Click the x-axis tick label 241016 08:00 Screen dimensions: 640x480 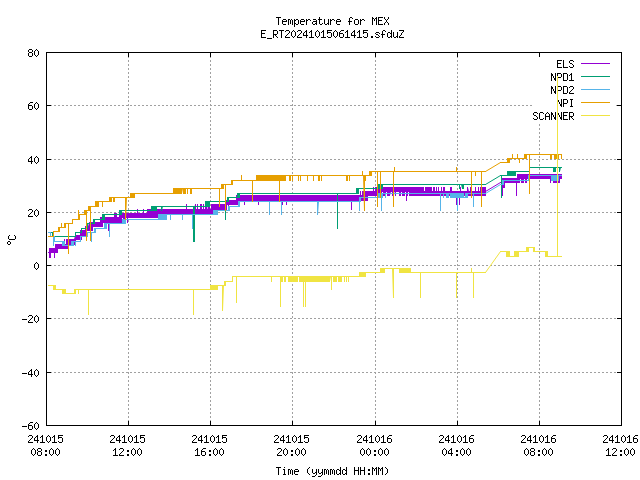click(x=538, y=445)
